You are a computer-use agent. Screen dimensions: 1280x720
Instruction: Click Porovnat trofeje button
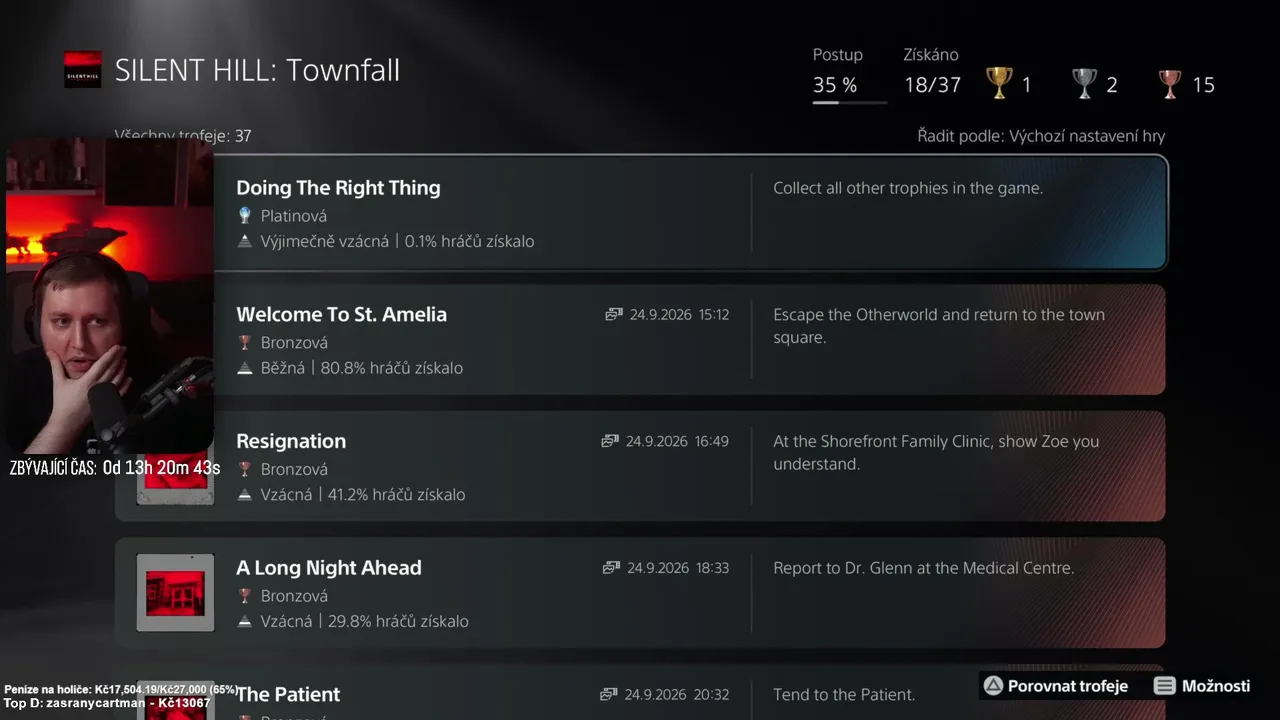pos(1056,686)
